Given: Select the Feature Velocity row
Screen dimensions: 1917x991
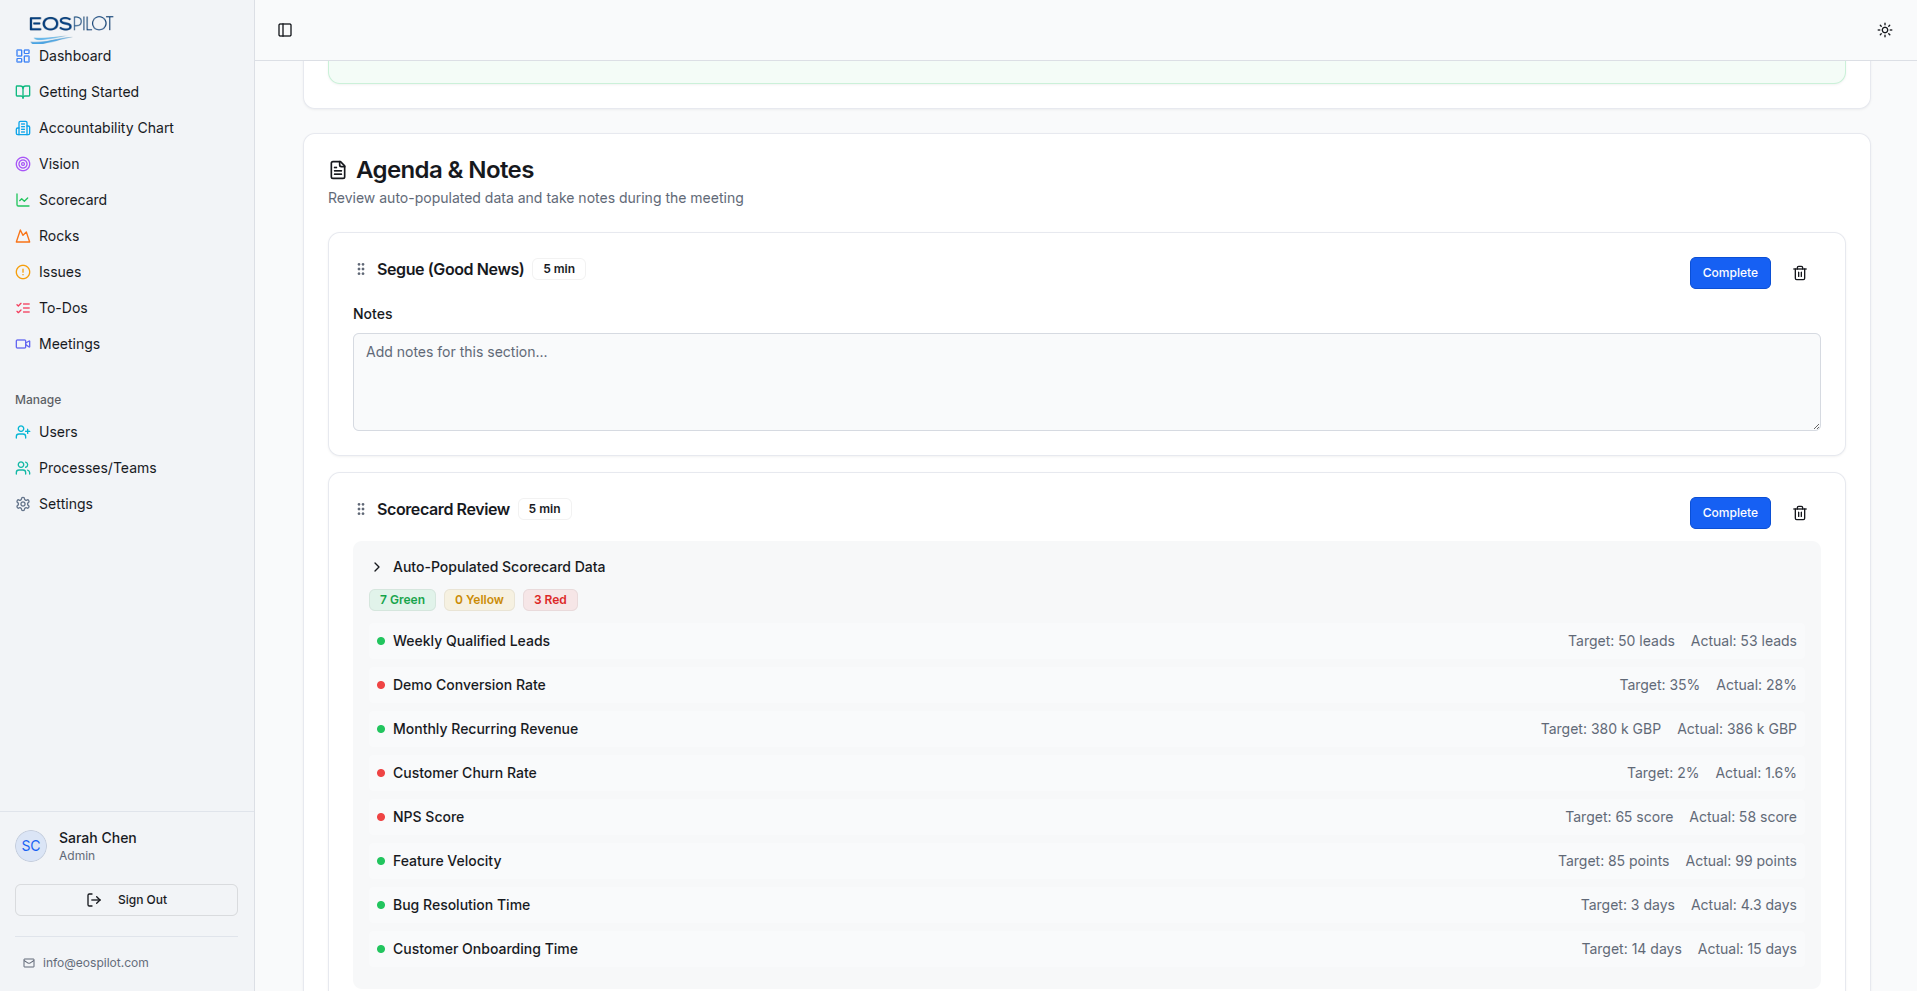Looking at the screenshot, I should [1087, 861].
